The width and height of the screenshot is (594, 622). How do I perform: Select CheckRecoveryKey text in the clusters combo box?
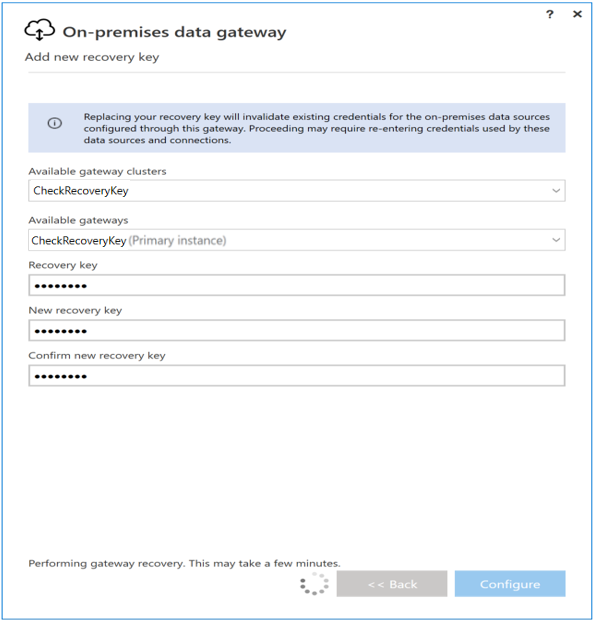81,191
